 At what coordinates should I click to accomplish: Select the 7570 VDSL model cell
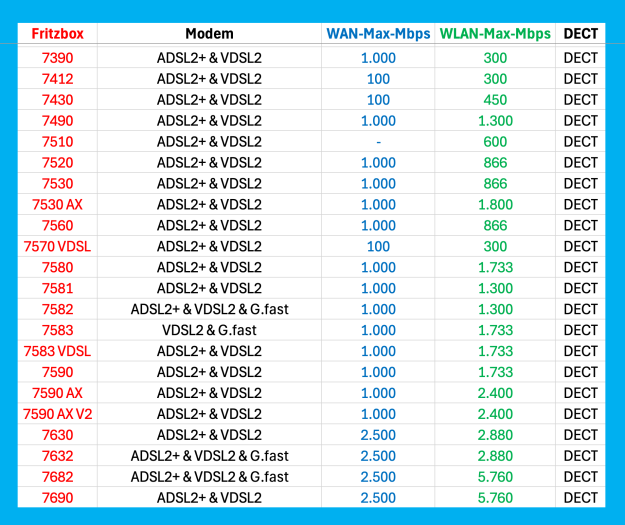(57, 246)
